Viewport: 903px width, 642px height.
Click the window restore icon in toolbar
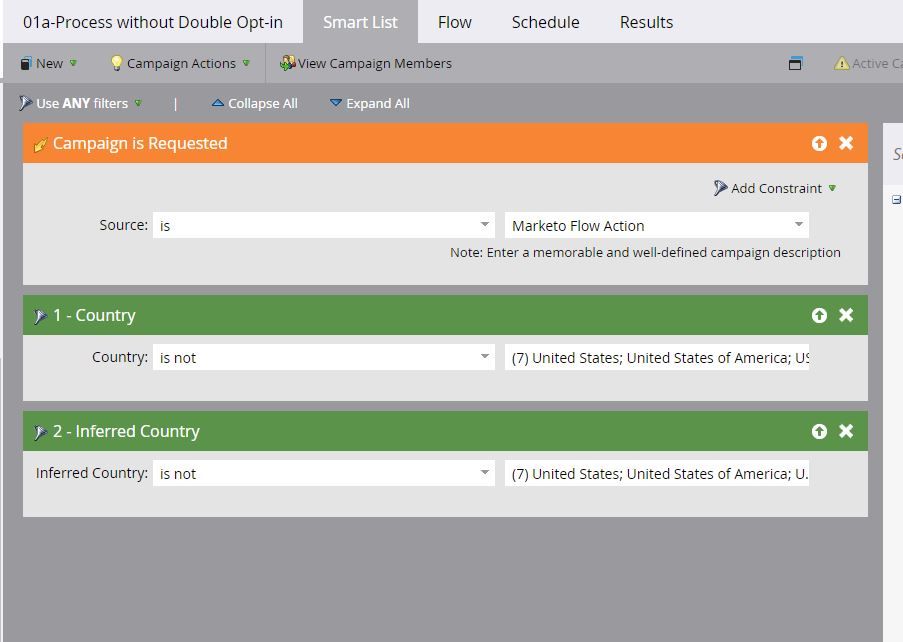(x=795, y=63)
